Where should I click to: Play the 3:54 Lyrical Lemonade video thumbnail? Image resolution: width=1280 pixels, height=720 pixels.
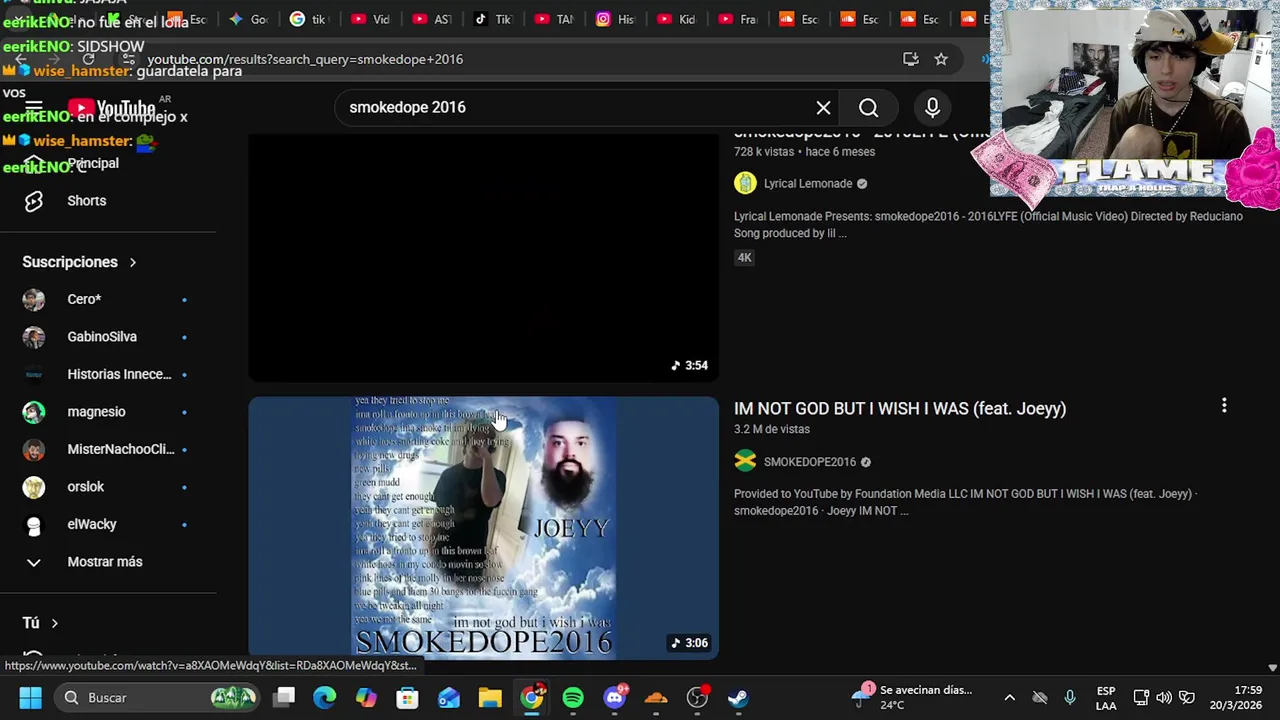pos(484,257)
